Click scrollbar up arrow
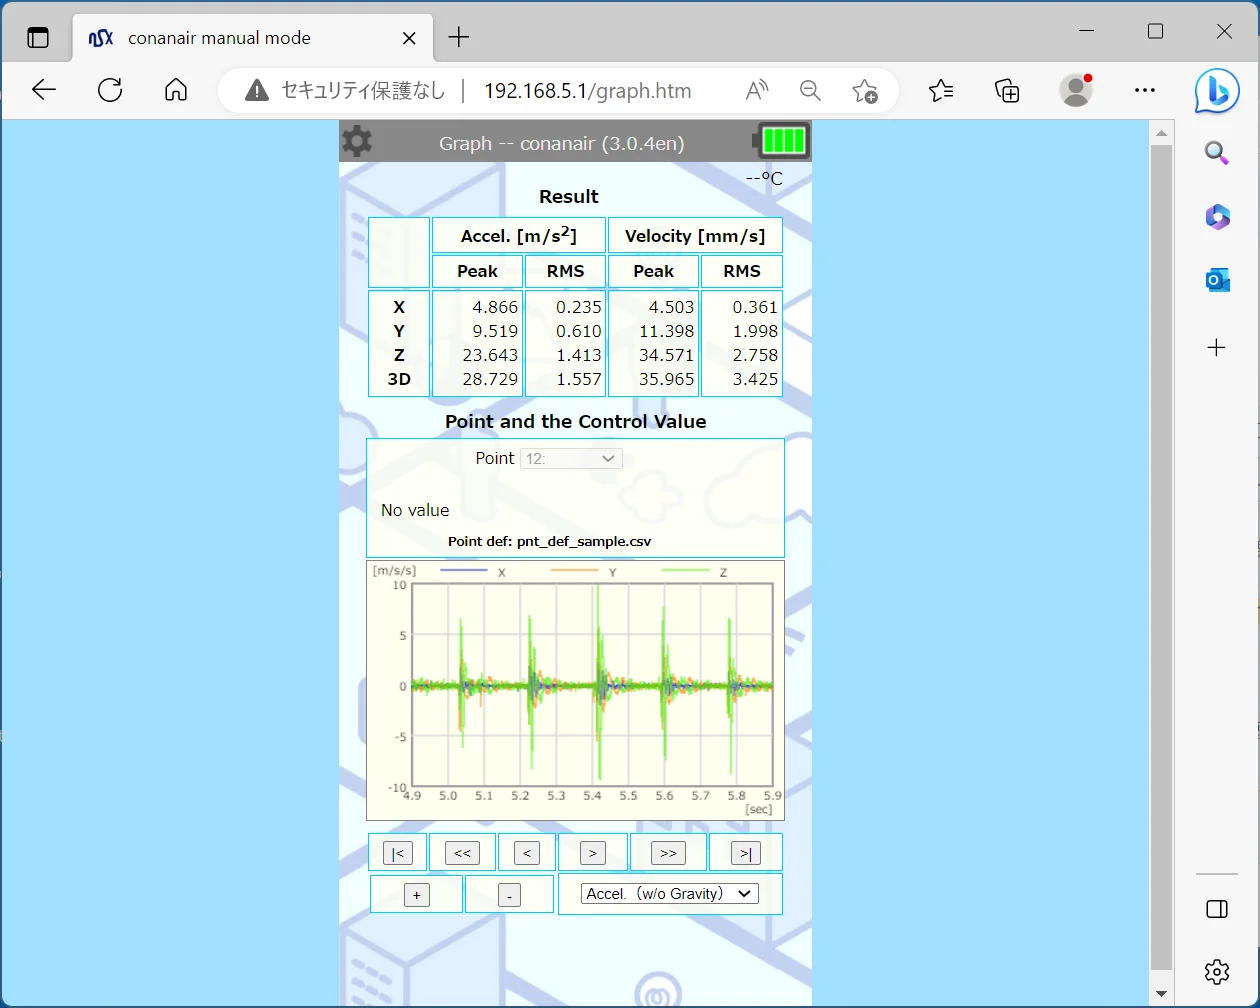1260x1008 pixels. tap(1161, 133)
